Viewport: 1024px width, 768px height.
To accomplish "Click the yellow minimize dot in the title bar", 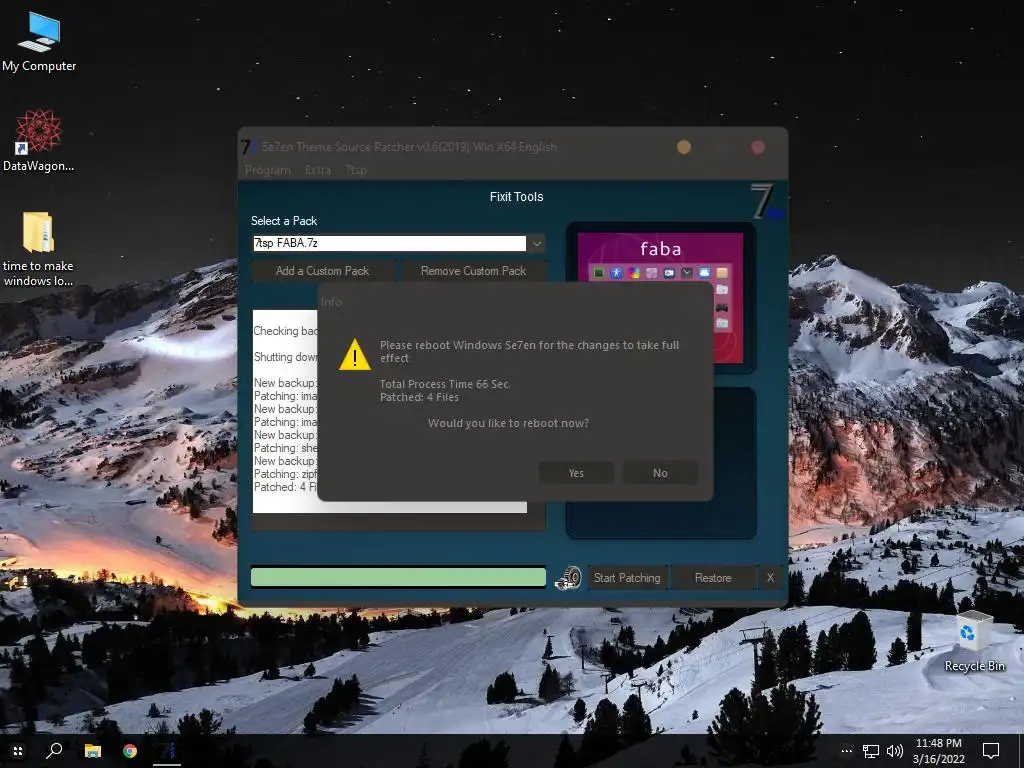I will pyautogui.click(x=684, y=147).
